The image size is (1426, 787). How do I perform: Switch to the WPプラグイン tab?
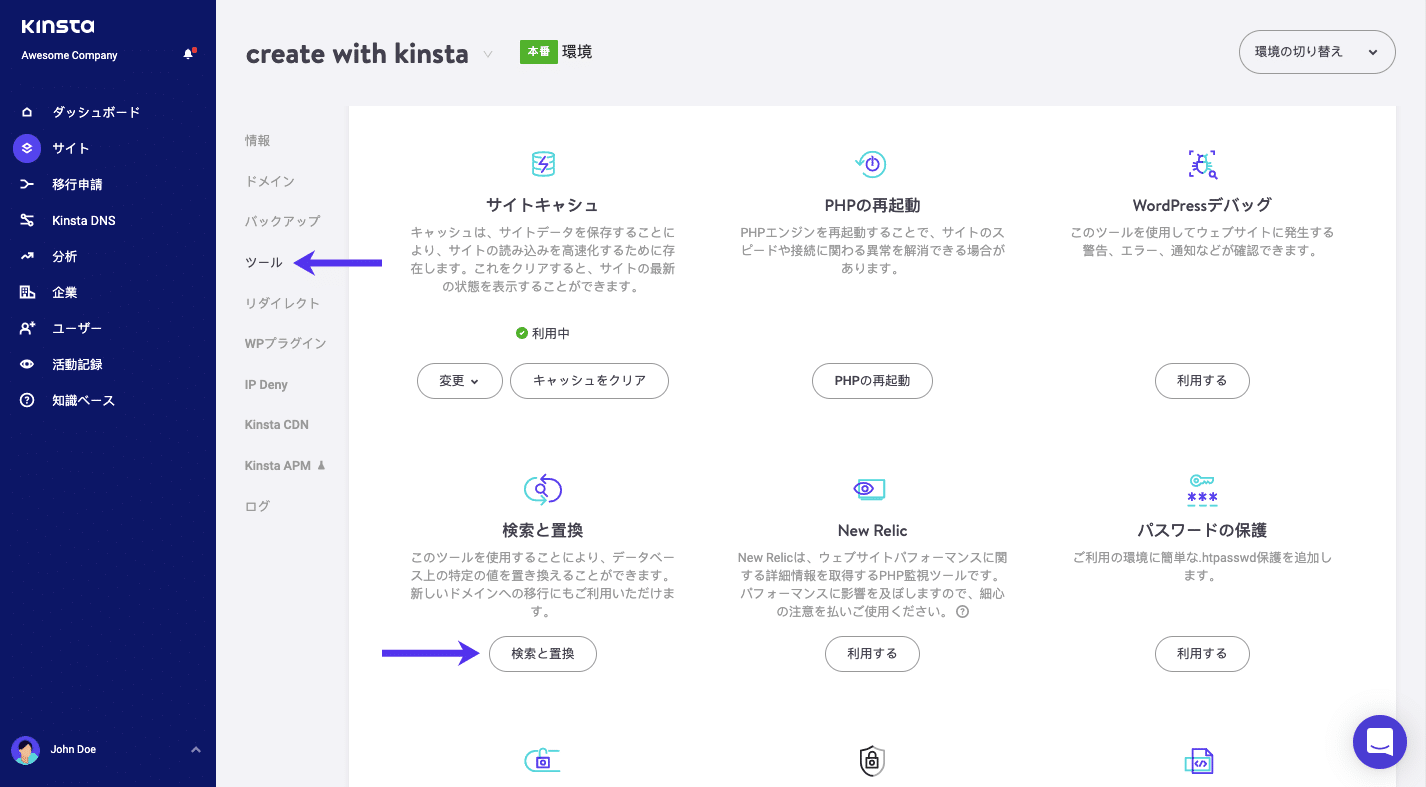pos(286,343)
